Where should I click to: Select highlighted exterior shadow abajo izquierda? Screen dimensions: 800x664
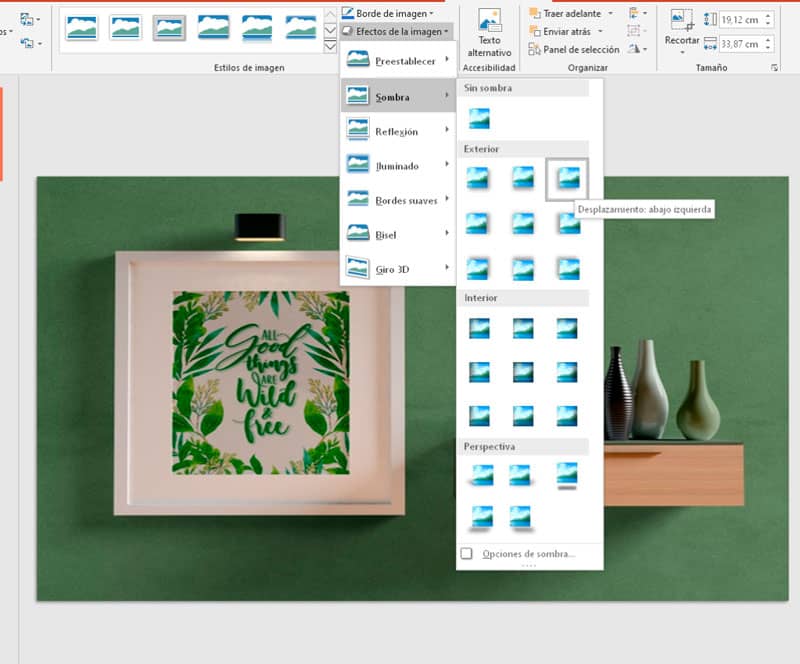click(567, 179)
